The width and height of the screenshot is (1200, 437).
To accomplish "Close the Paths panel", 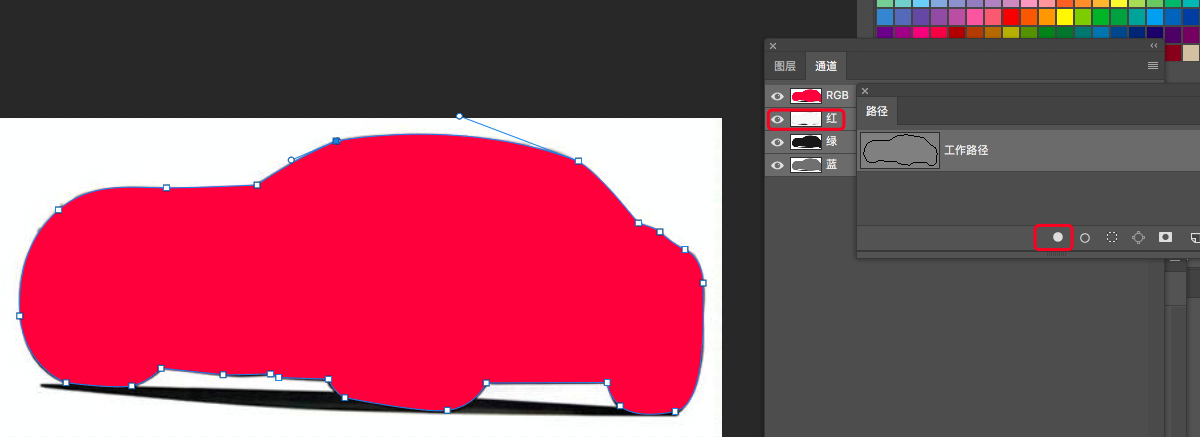I will (x=865, y=91).
